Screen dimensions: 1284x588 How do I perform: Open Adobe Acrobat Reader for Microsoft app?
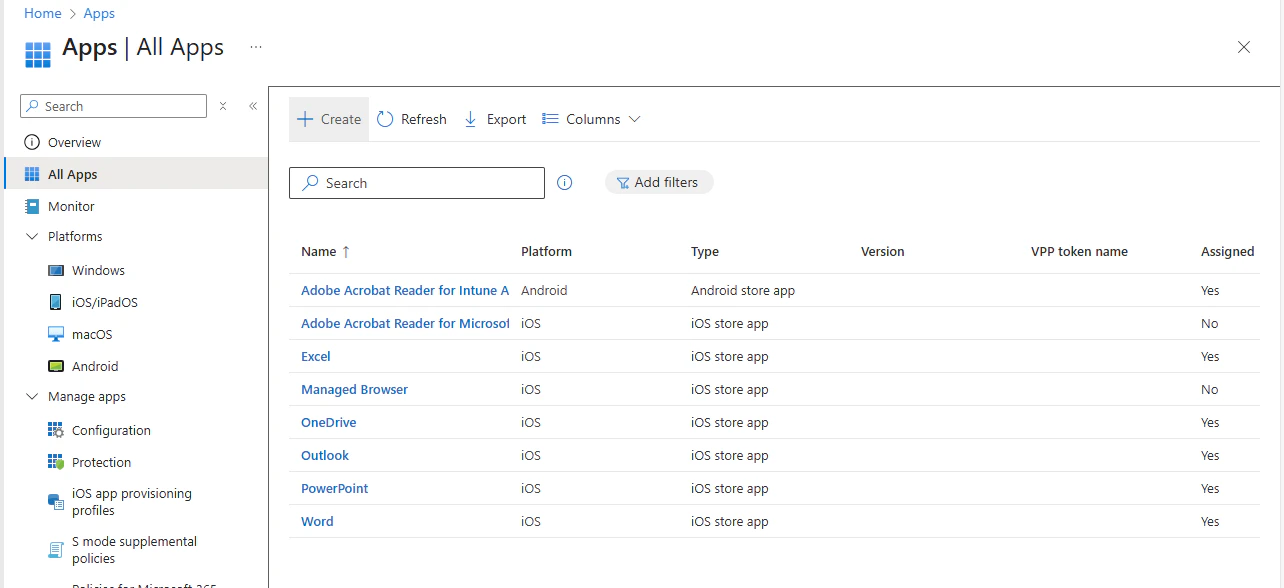click(405, 323)
